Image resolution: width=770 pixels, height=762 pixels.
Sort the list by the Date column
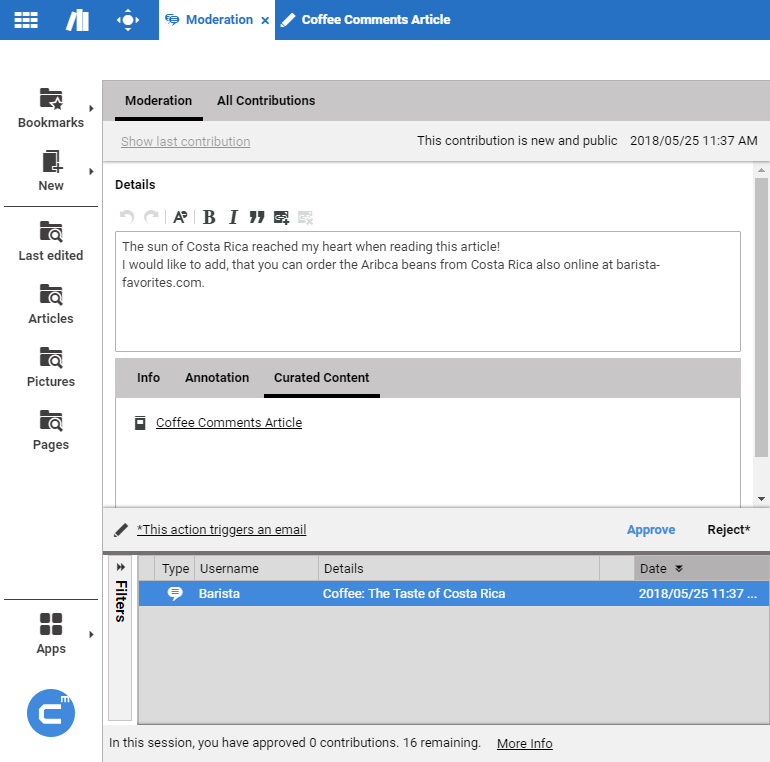pyautogui.click(x=661, y=568)
